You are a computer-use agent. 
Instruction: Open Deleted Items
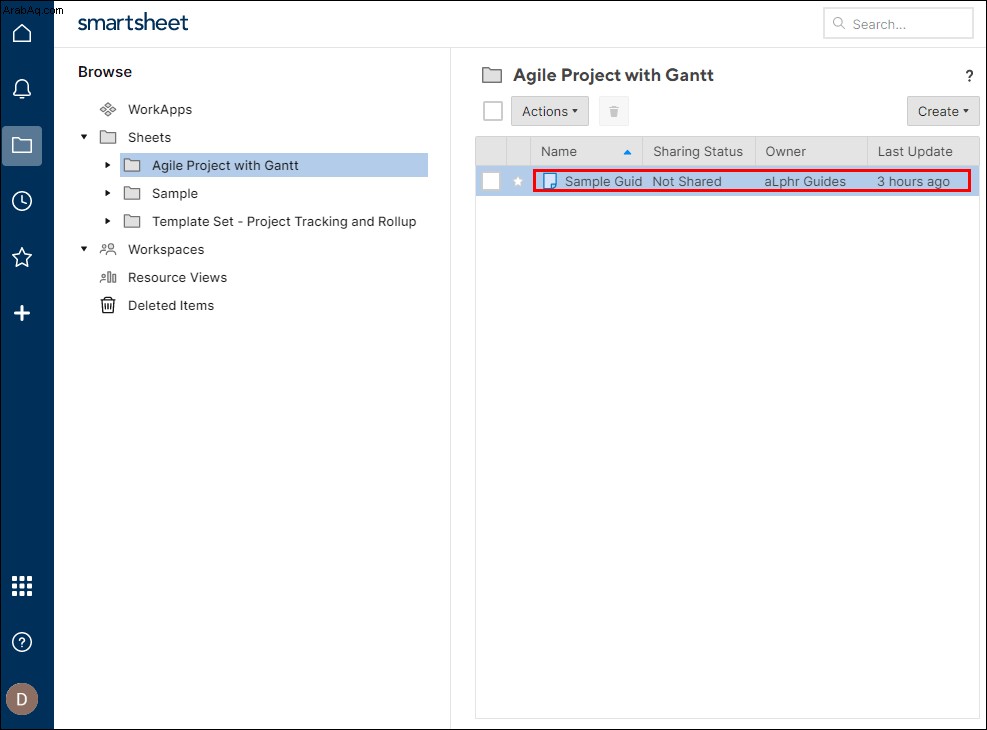coord(171,305)
